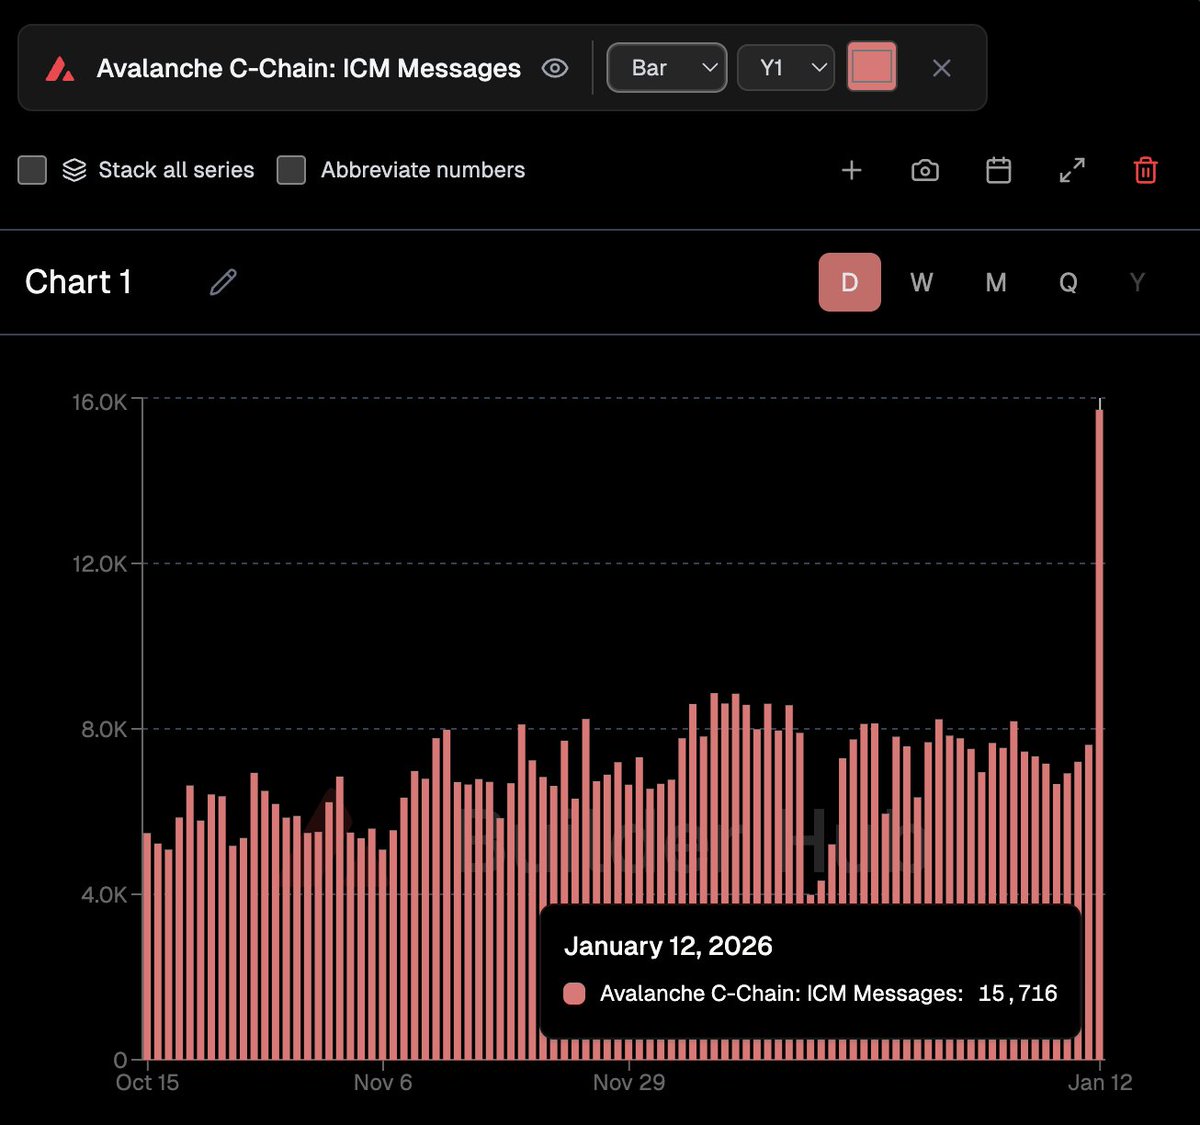Switch to the W weekly interval
Screen dimensions: 1200x1125
tap(922, 282)
